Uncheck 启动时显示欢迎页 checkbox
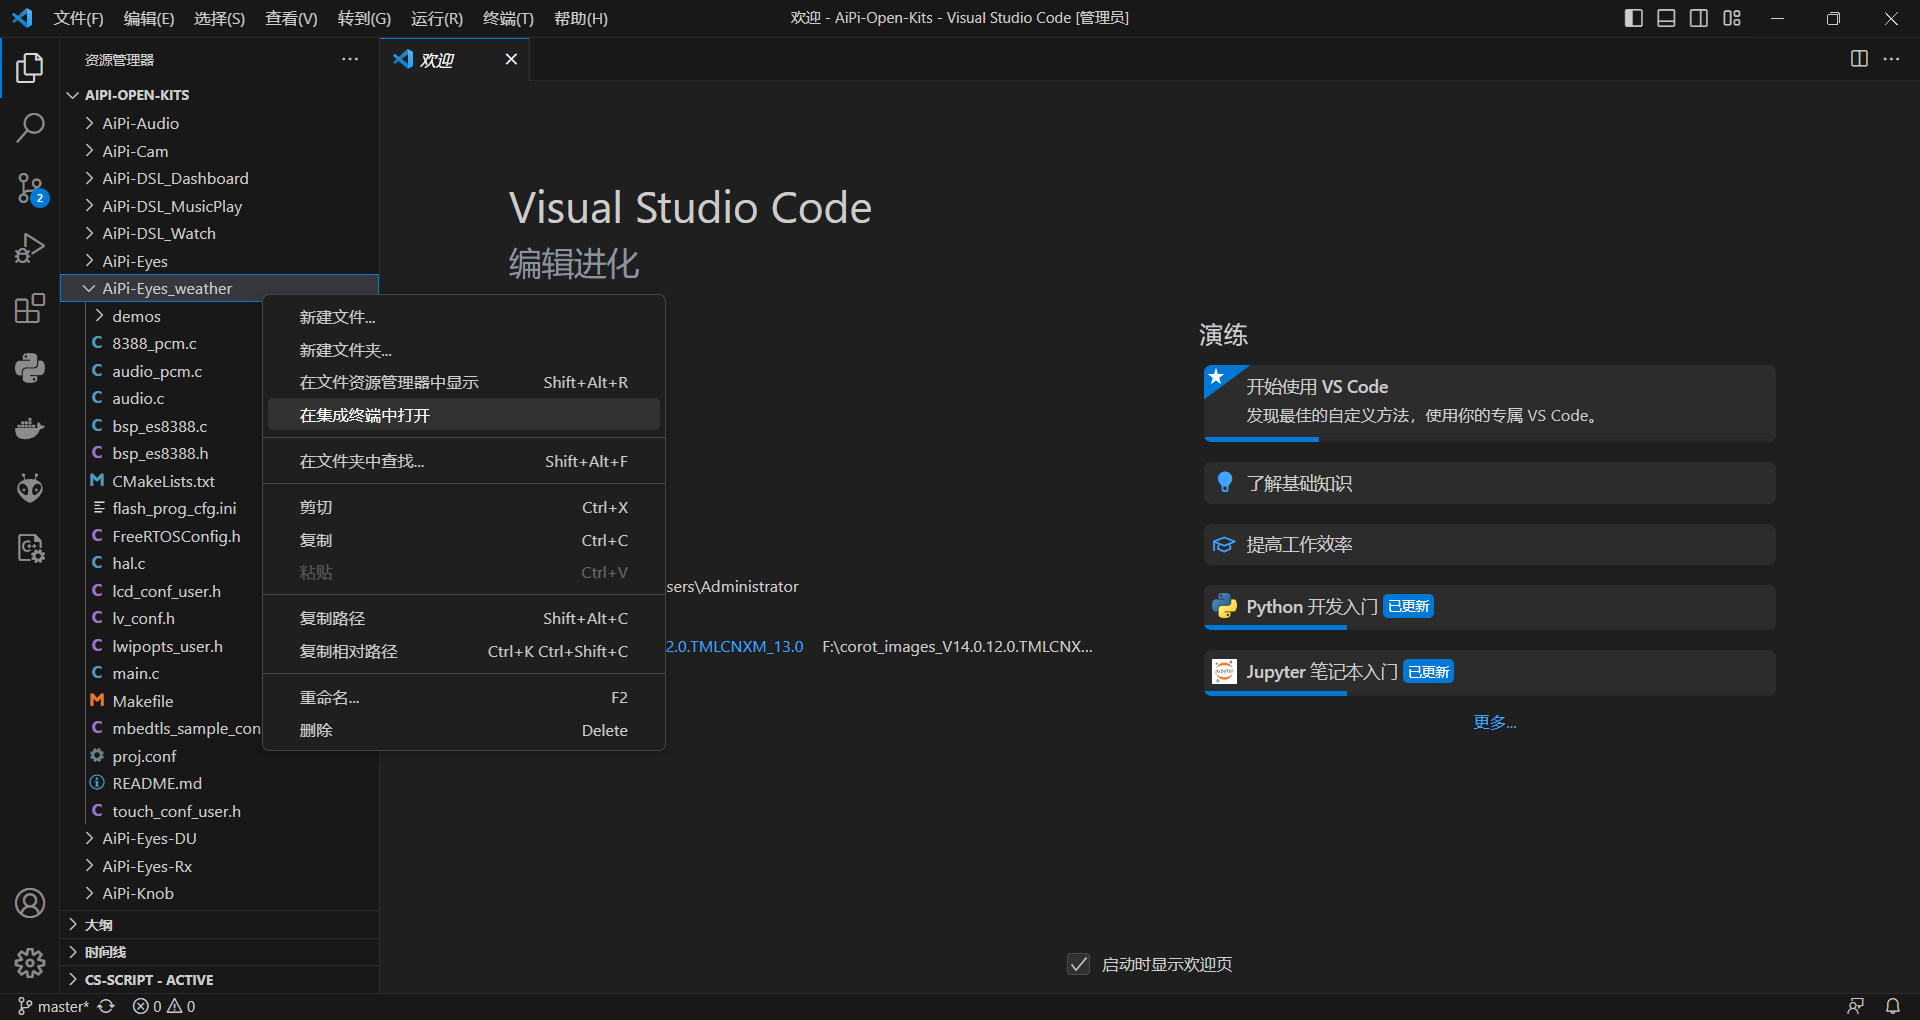 (x=1078, y=964)
